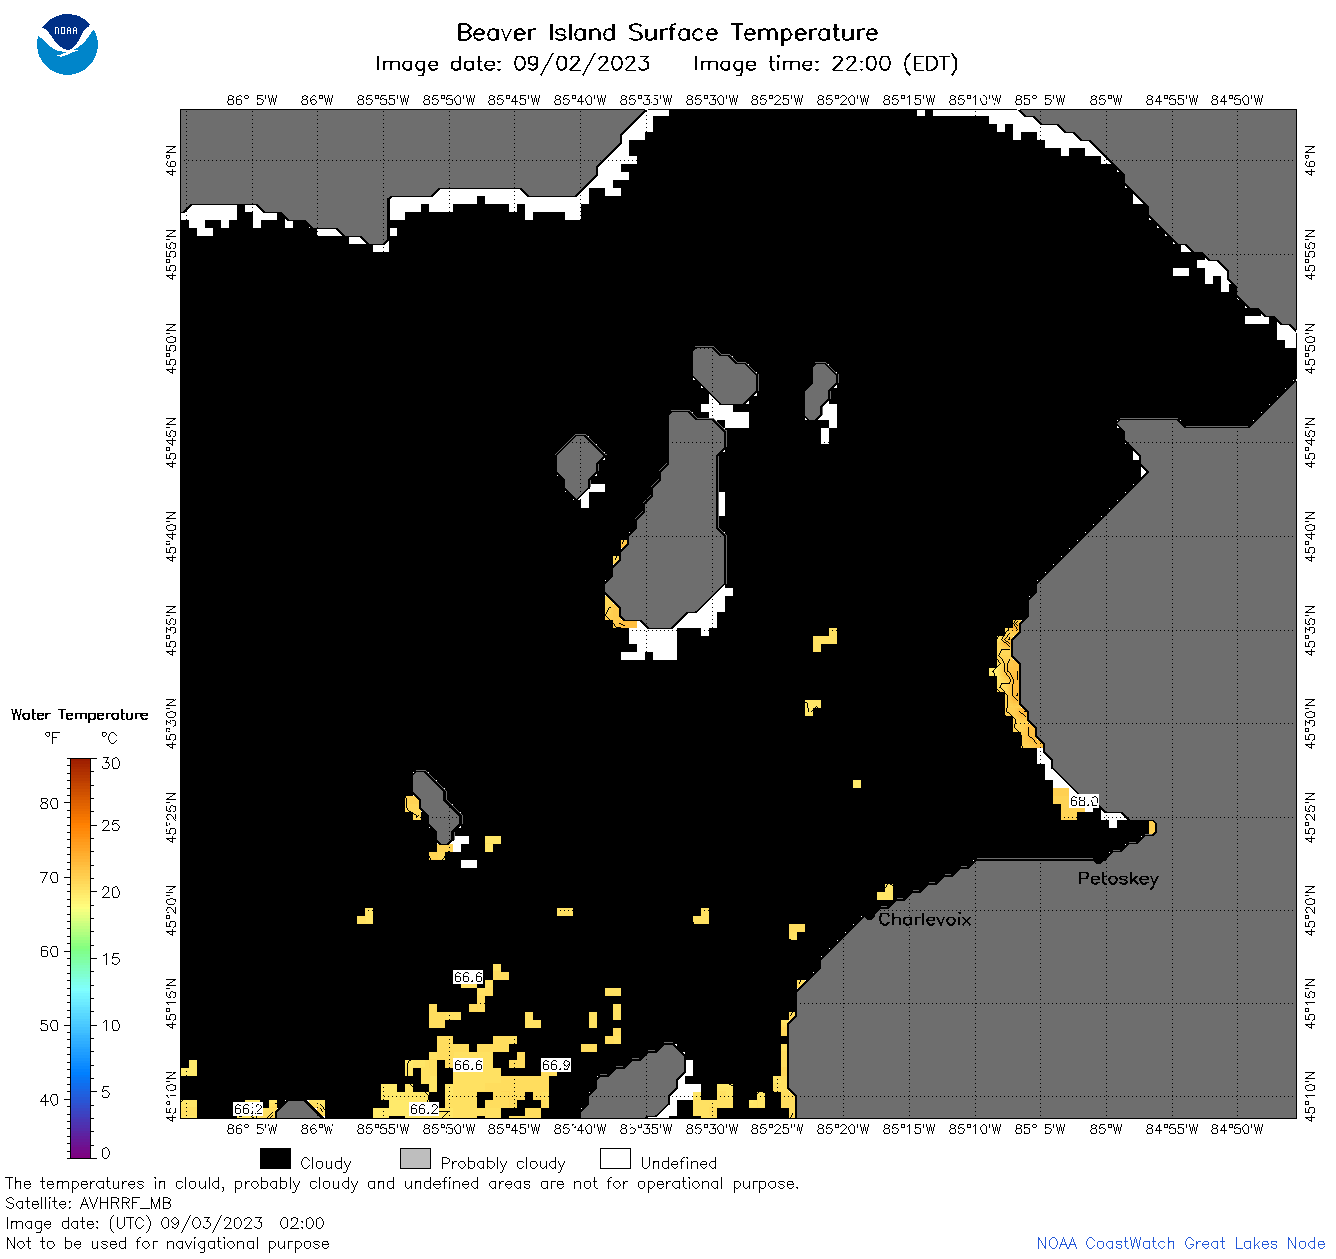Click the °F column header on scale
The height and width of the screenshot is (1259, 1336).
point(52,738)
